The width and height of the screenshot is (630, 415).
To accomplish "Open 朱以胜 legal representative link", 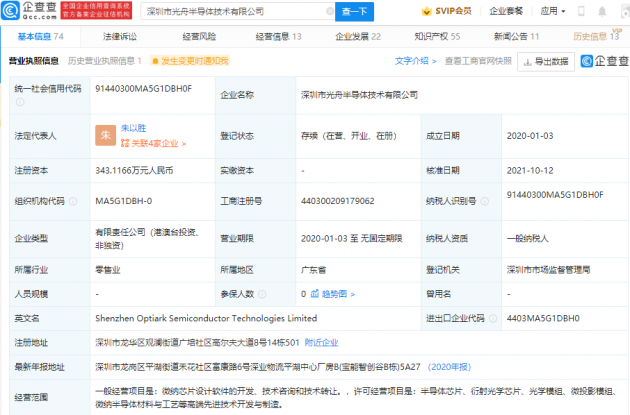I will [133, 127].
